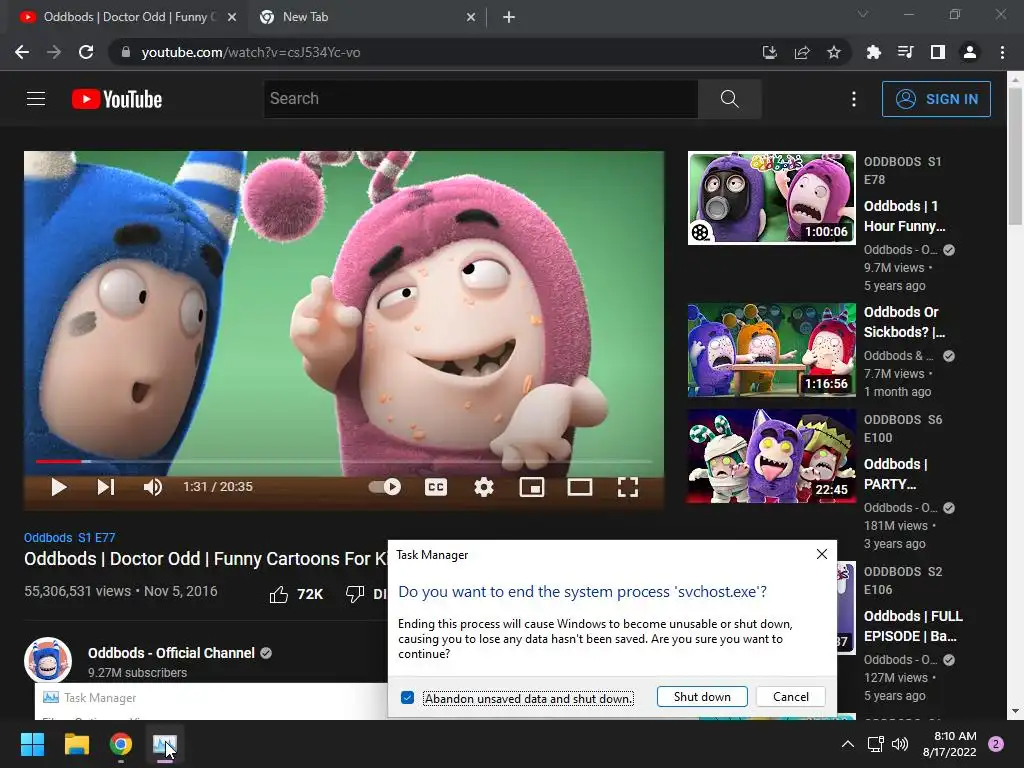Image resolution: width=1024 pixels, height=768 pixels.
Task: Click the YouTube logo
Action: point(117,99)
